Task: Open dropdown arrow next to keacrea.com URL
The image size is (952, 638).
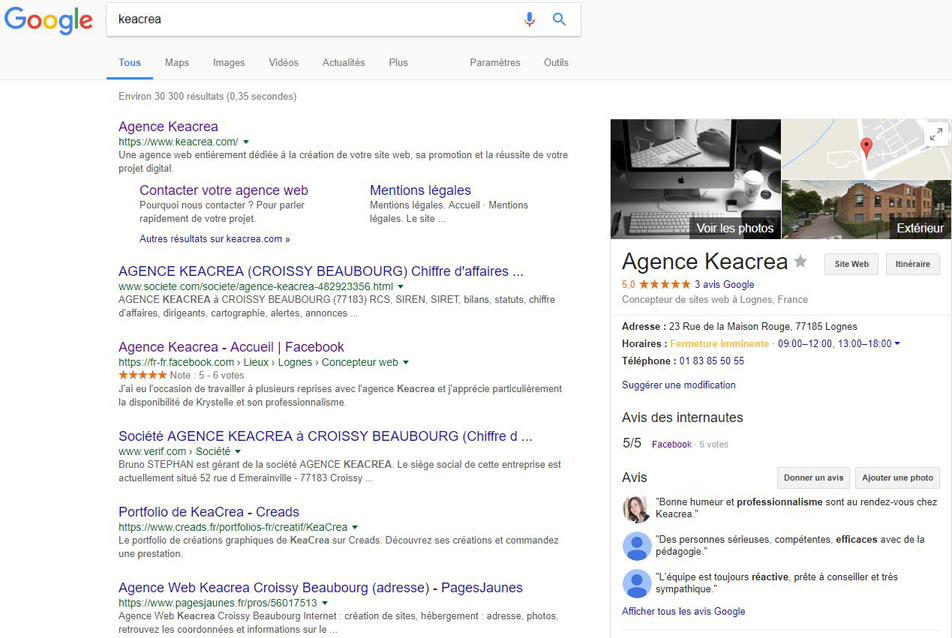Action: click(x=246, y=142)
